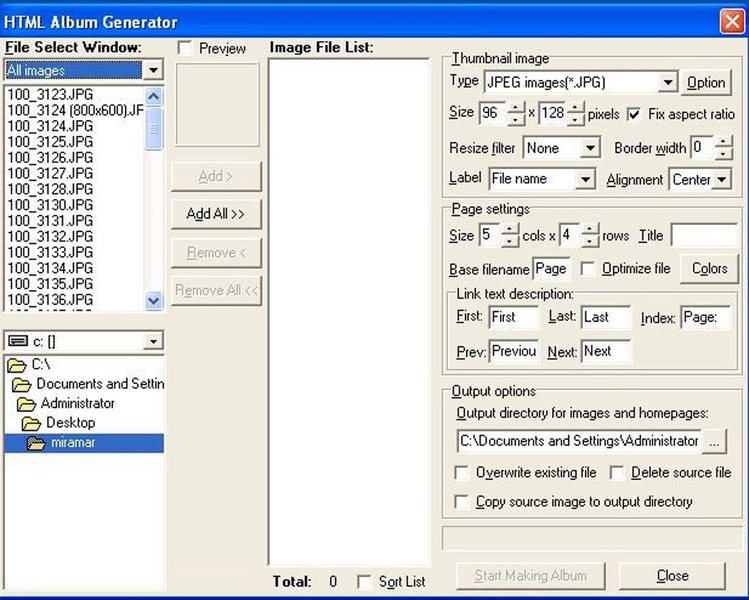The image size is (749, 600).
Task: Select Documents and Settings folder
Action: [88, 384]
